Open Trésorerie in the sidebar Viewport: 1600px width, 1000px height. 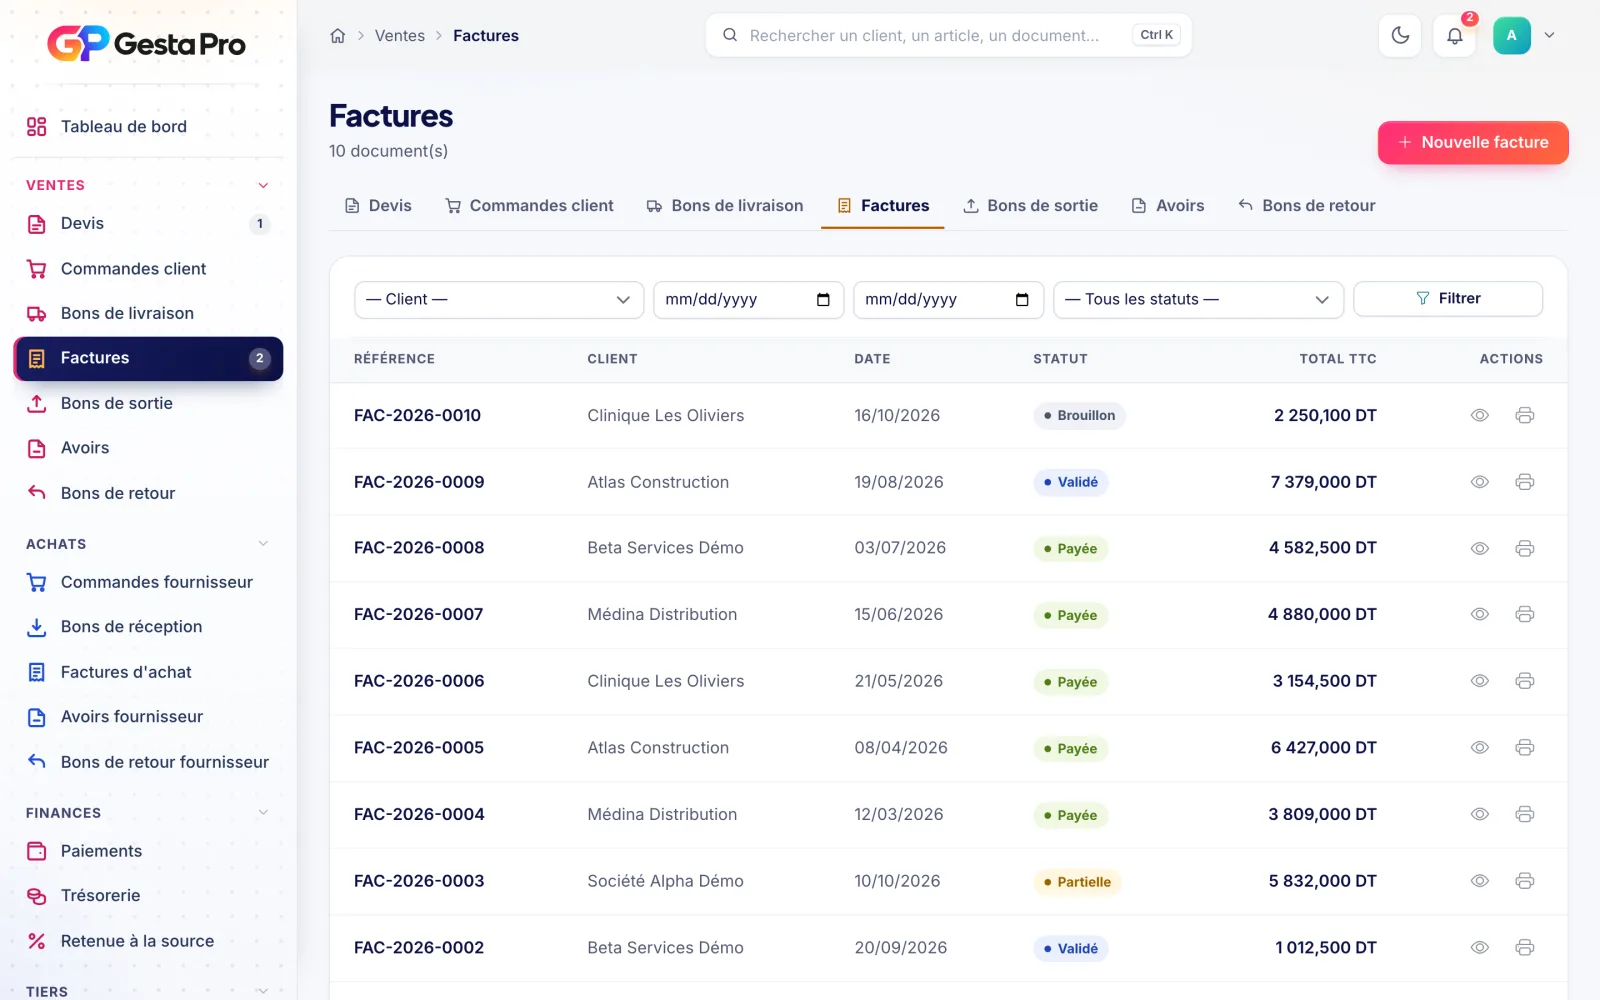pos(148,896)
